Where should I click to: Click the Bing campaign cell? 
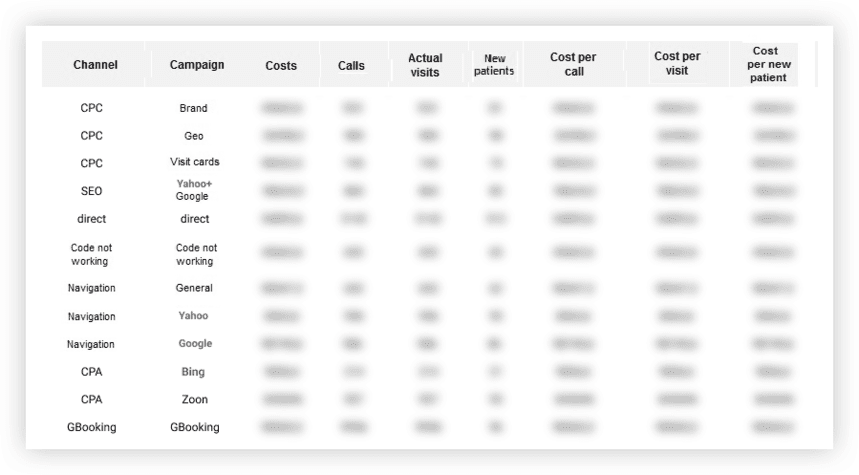(194, 372)
